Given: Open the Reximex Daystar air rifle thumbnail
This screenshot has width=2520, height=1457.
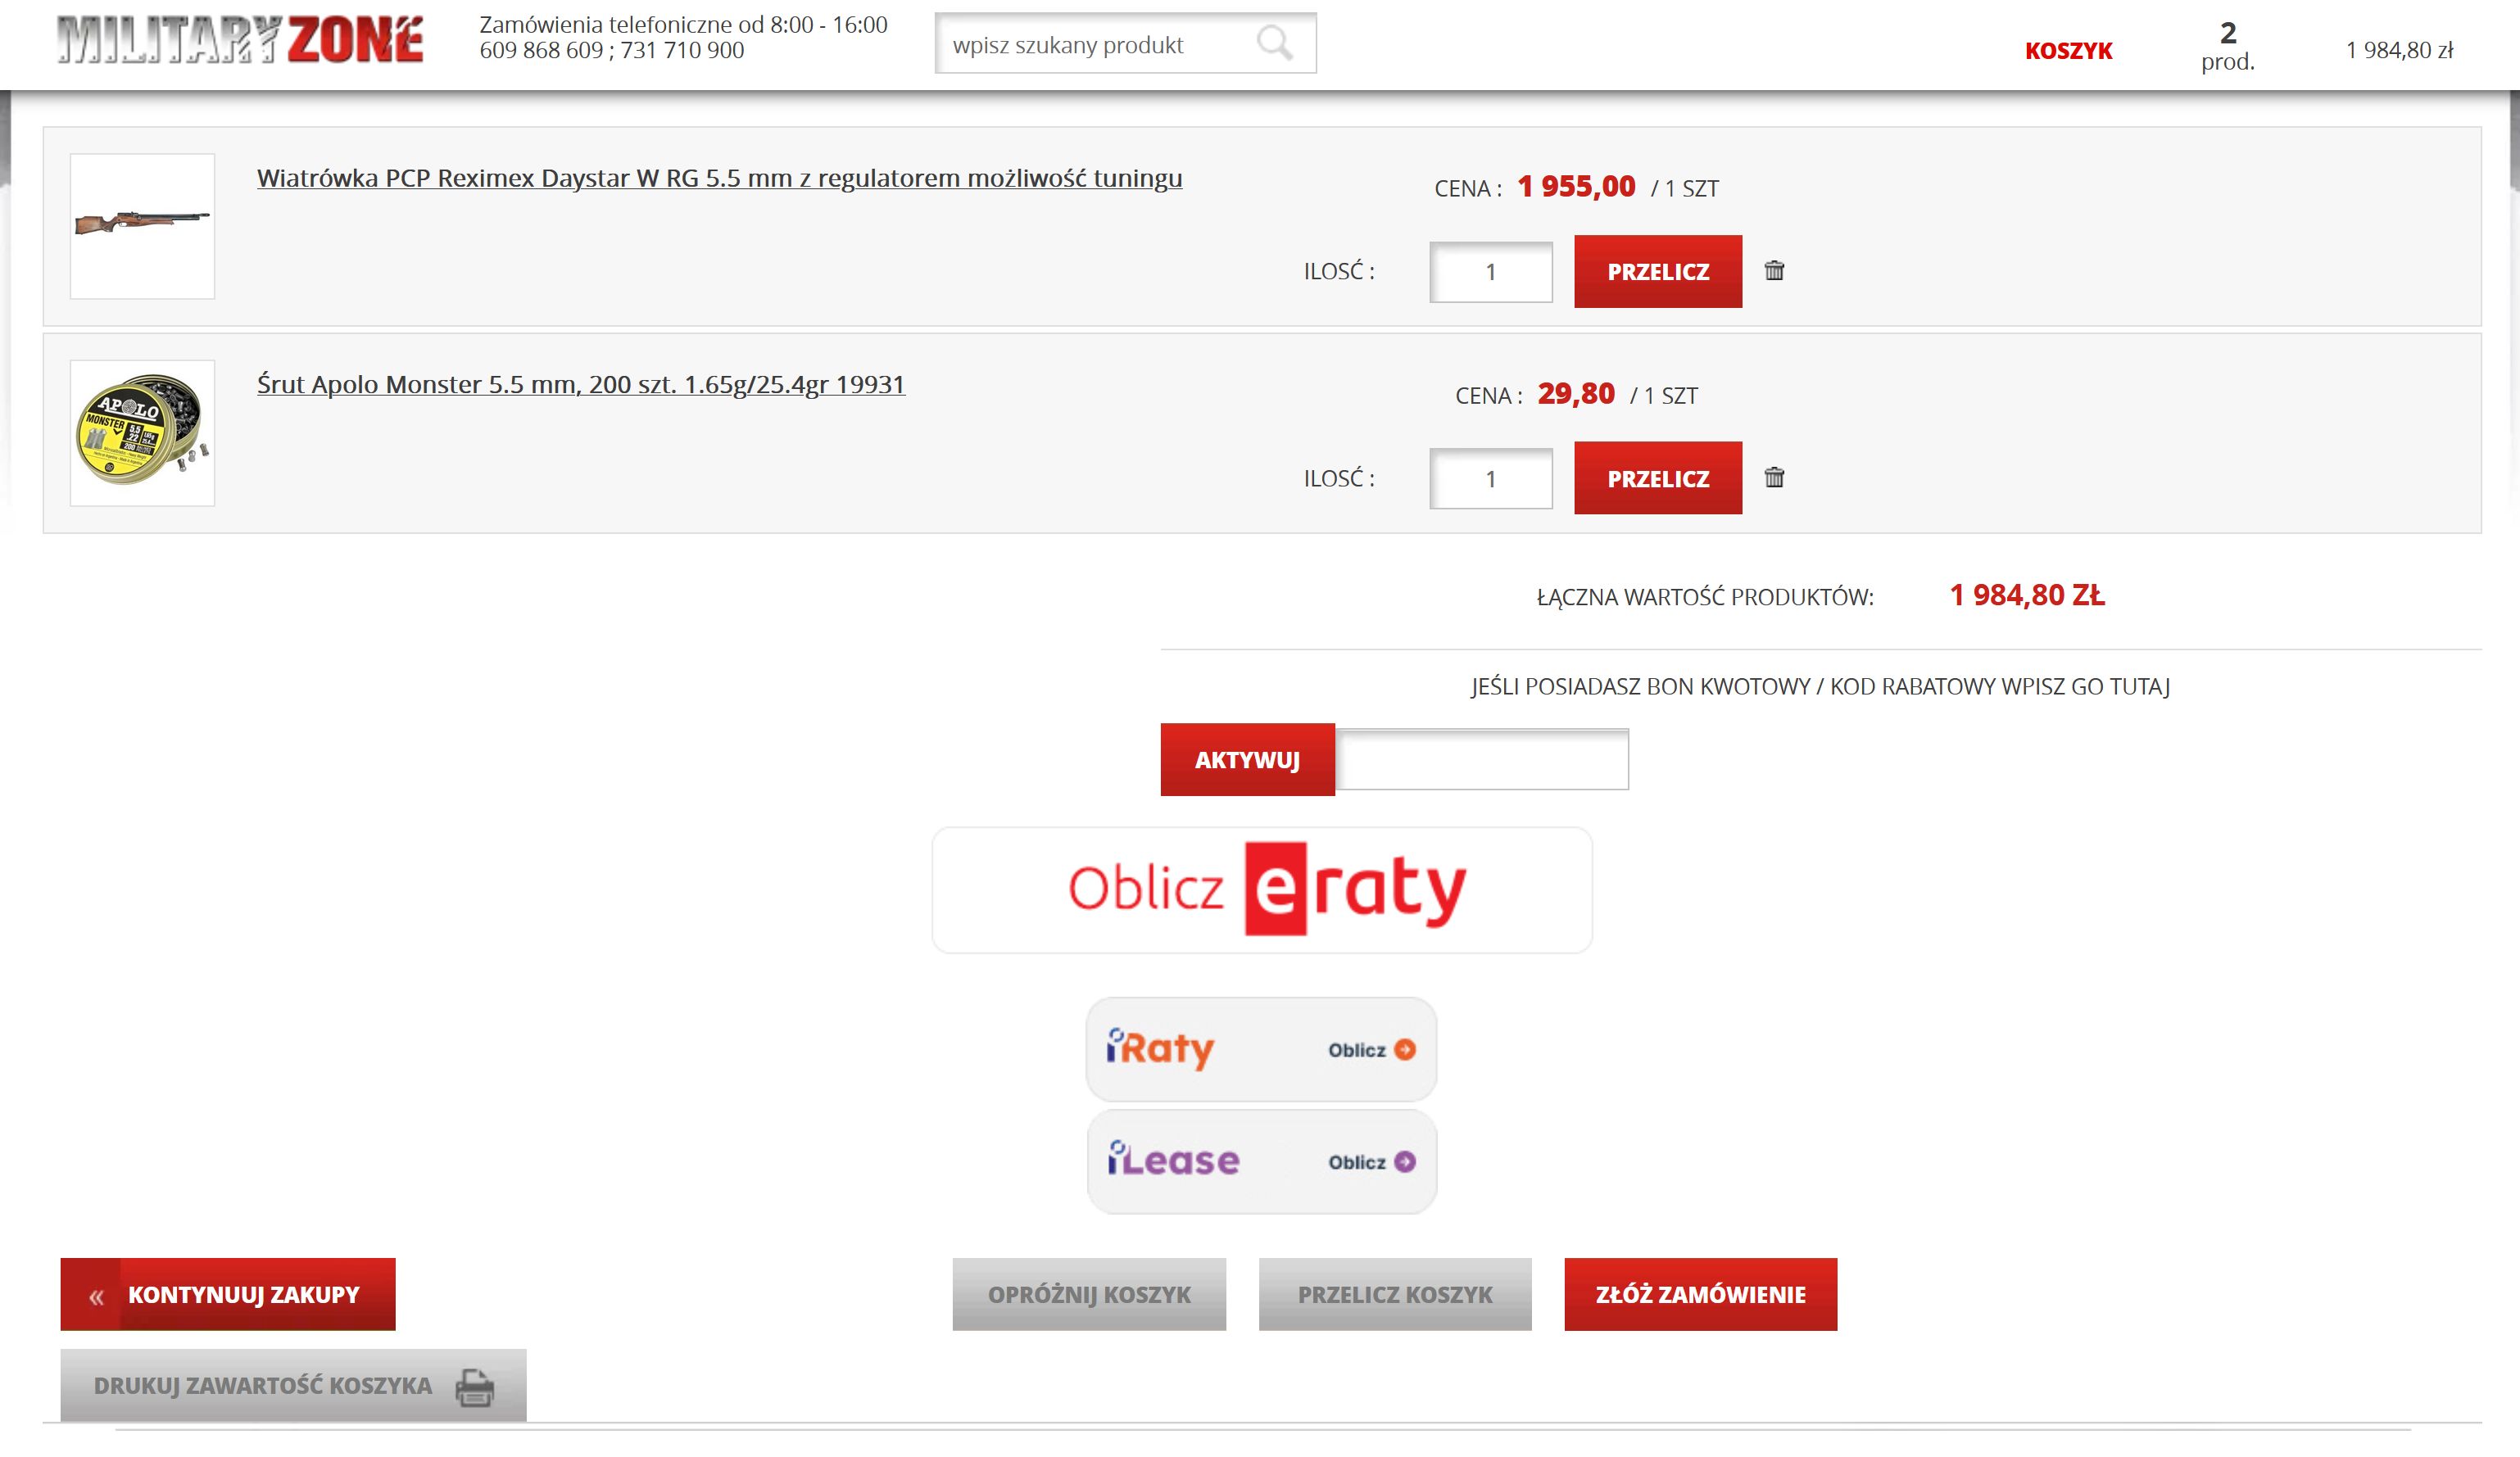Looking at the screenshot, I should coord(142,226).
